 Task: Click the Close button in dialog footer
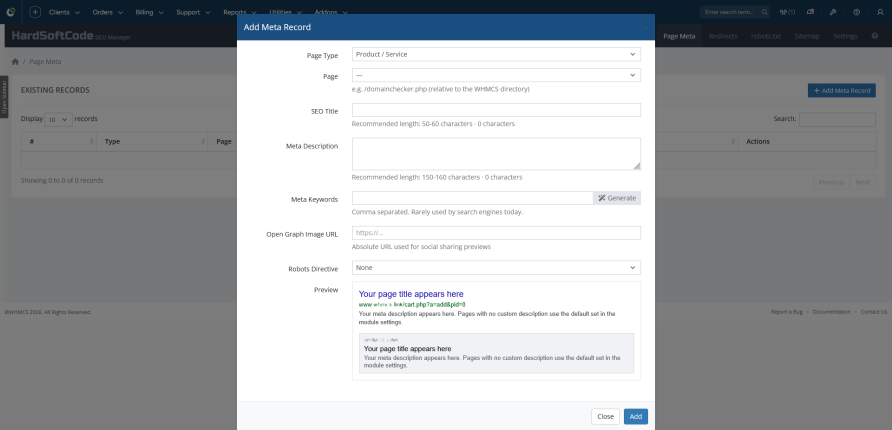point(605,416)
